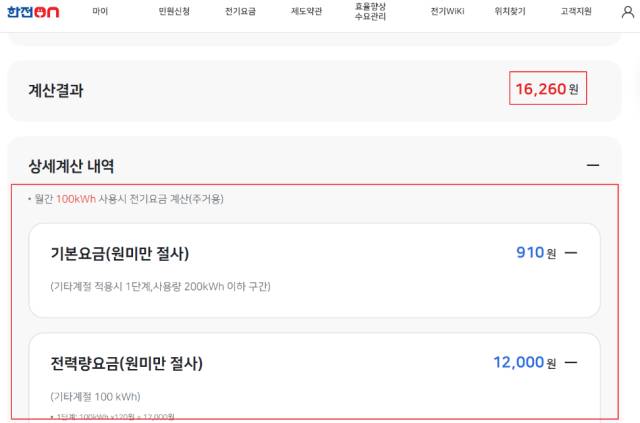Image resolution: width=640 pixels, height=423 pixels.
Task: Open the 제도약관 menu
Action: [306, 11]
